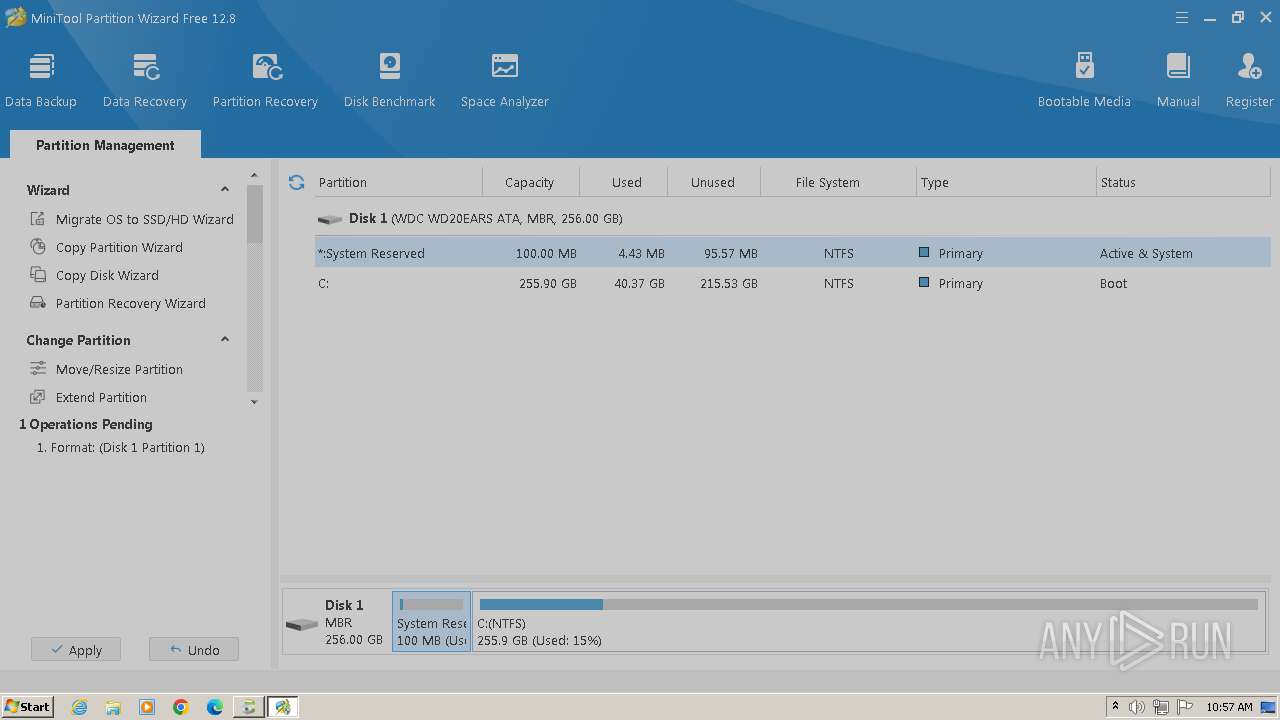Start Disk Benchmark tool
1280x720 pixels.
coord(390,80)
